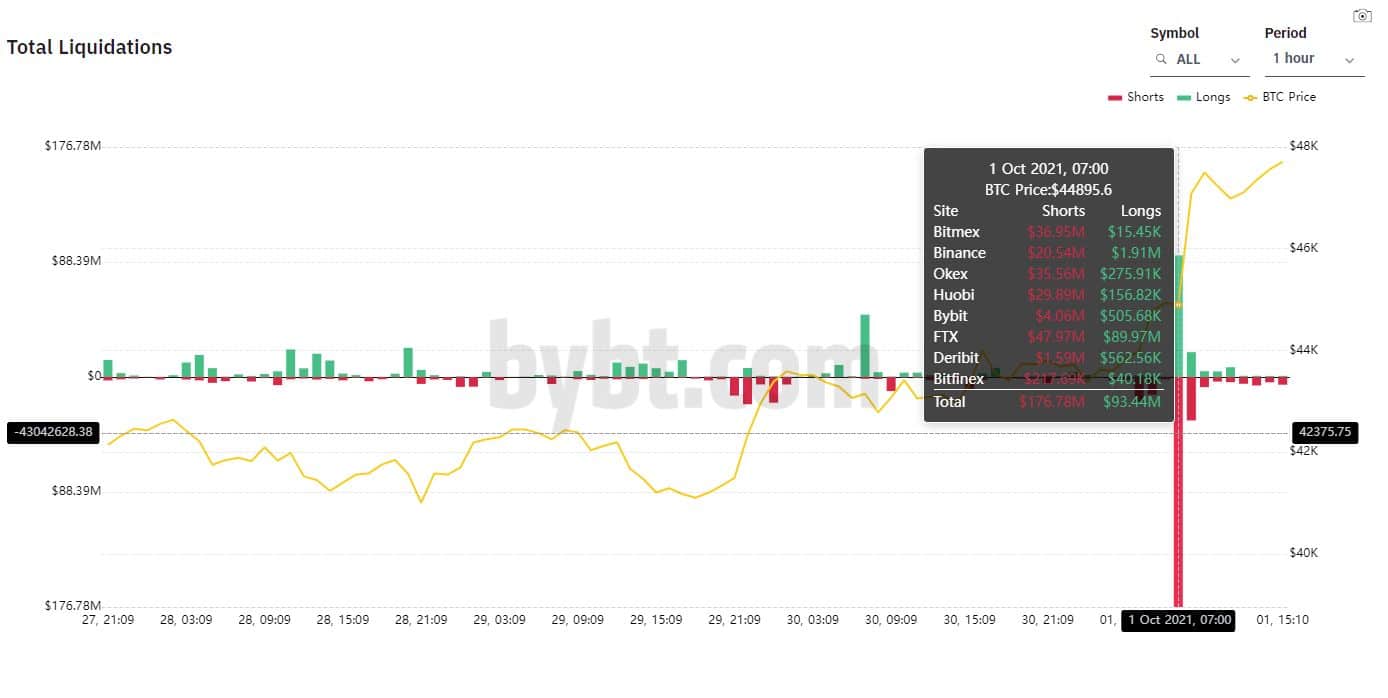Click Bitfinex longs value "$40.18K"
The image size is (1388, 698).
tap(1134, 379)
